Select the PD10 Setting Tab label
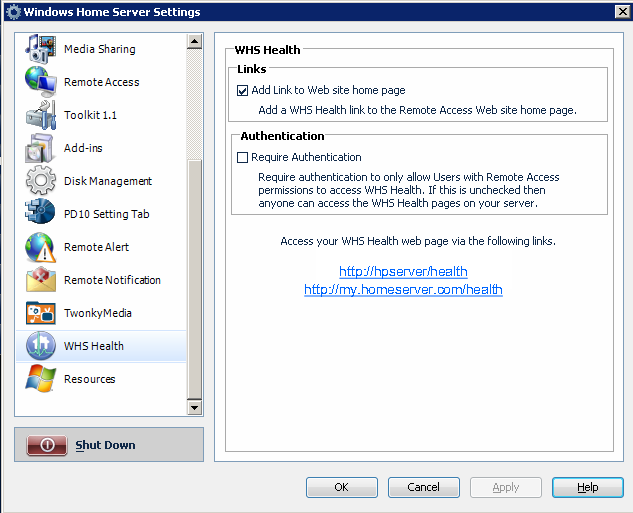633x513 pixels. [107, 214]
